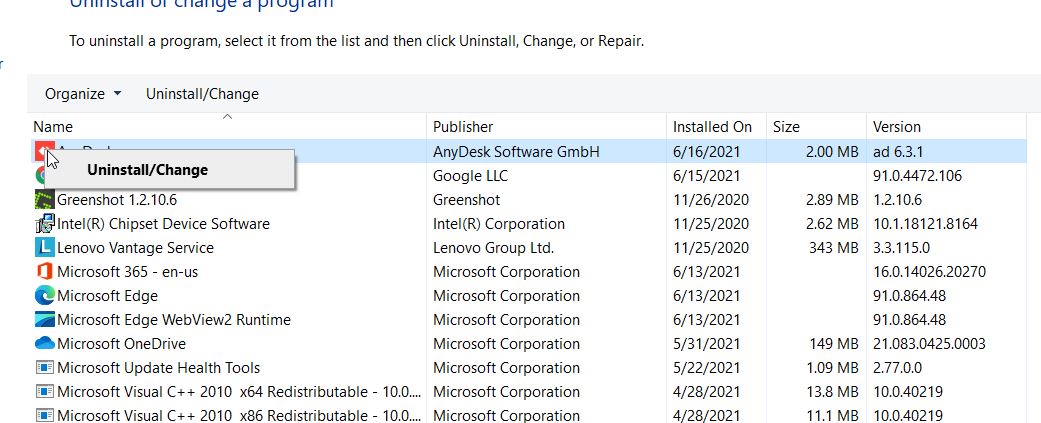The image size is (1041, 423).
Task: Click the Visual C++ 2010 x64 icon
Action: 44,391
